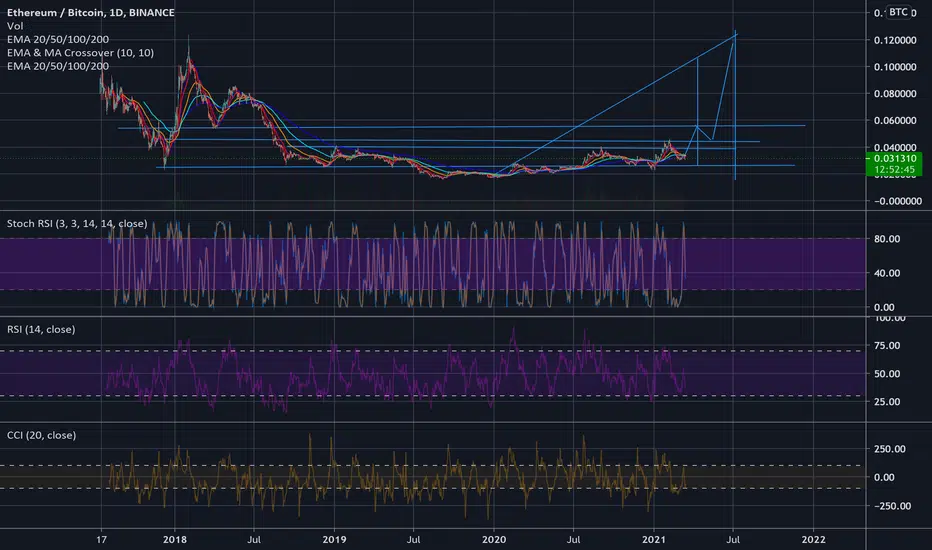The width and height of the screenshot is (932, 550).
Task: Click the 75.00 level on RSI scale
Action: (887, 346)
